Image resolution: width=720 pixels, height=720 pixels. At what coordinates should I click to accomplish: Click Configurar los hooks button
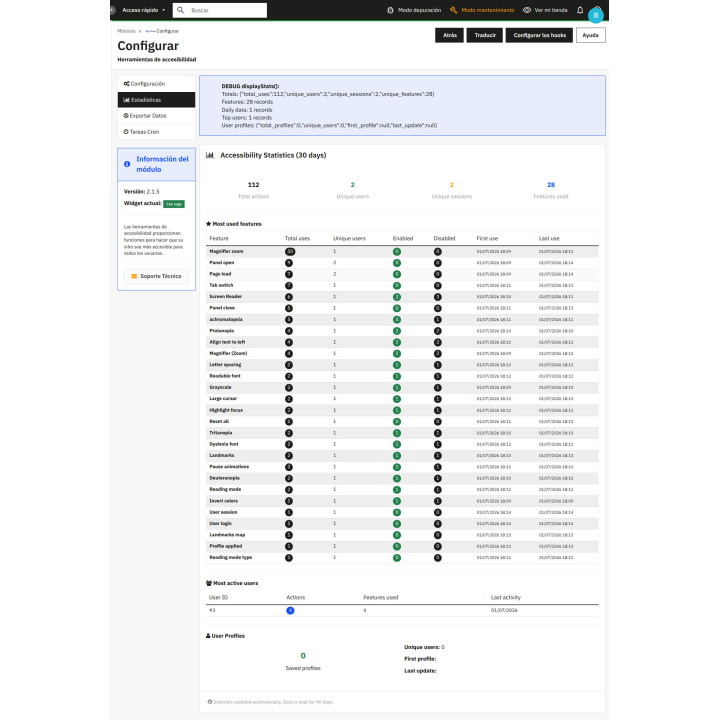click(x=539, y=35)
